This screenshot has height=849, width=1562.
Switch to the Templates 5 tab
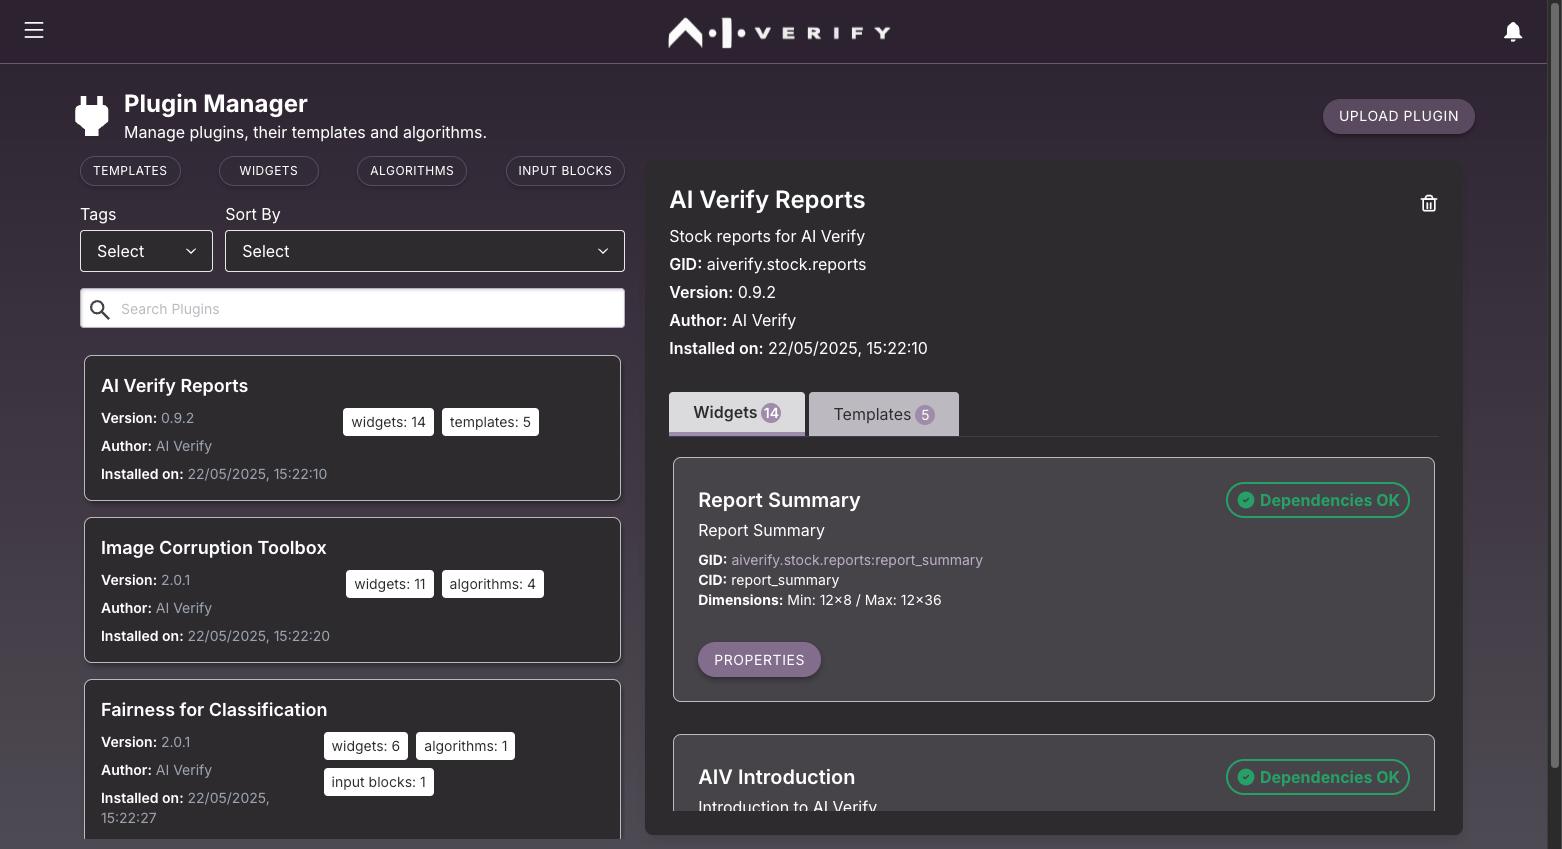coord(884,414)
